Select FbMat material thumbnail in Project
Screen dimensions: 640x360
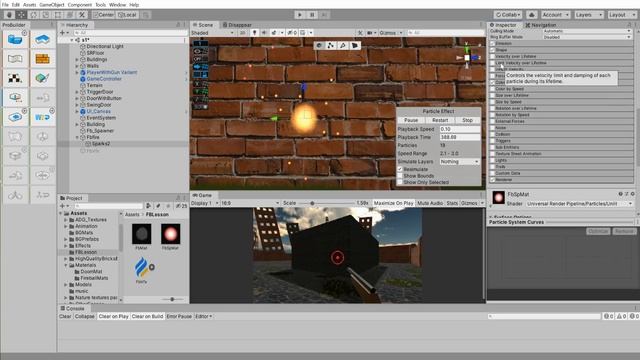pyautogui.click(x=141, y=234)
